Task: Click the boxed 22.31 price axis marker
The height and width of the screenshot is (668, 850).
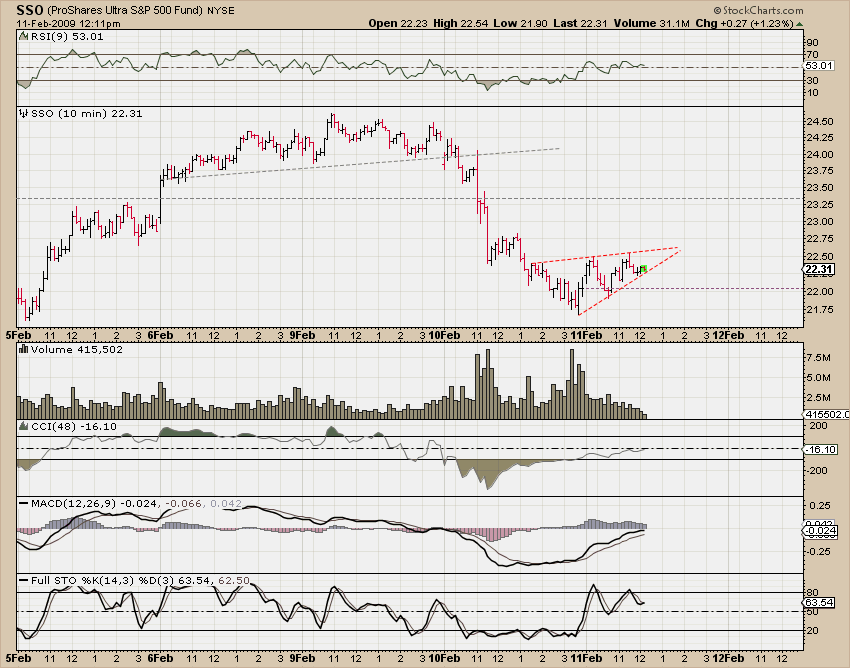Action: pyautogui.click(x=819, y=269)
